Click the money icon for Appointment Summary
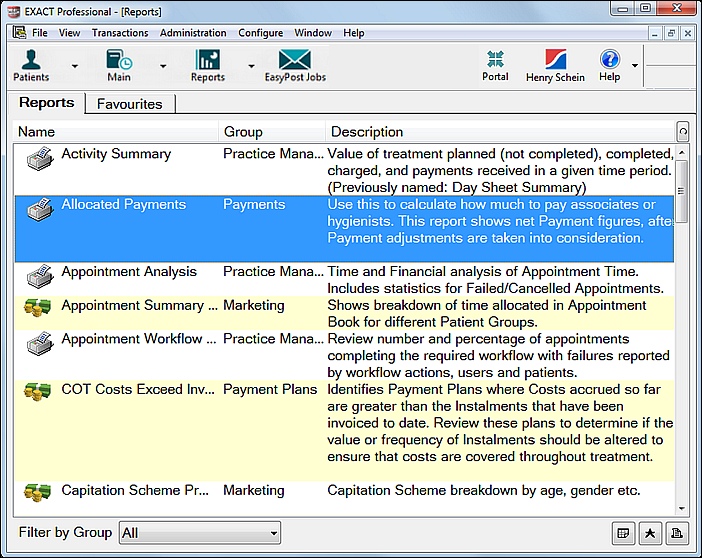Image resolution: width=702 pixels, height=558 pixels. pos(37,307)
